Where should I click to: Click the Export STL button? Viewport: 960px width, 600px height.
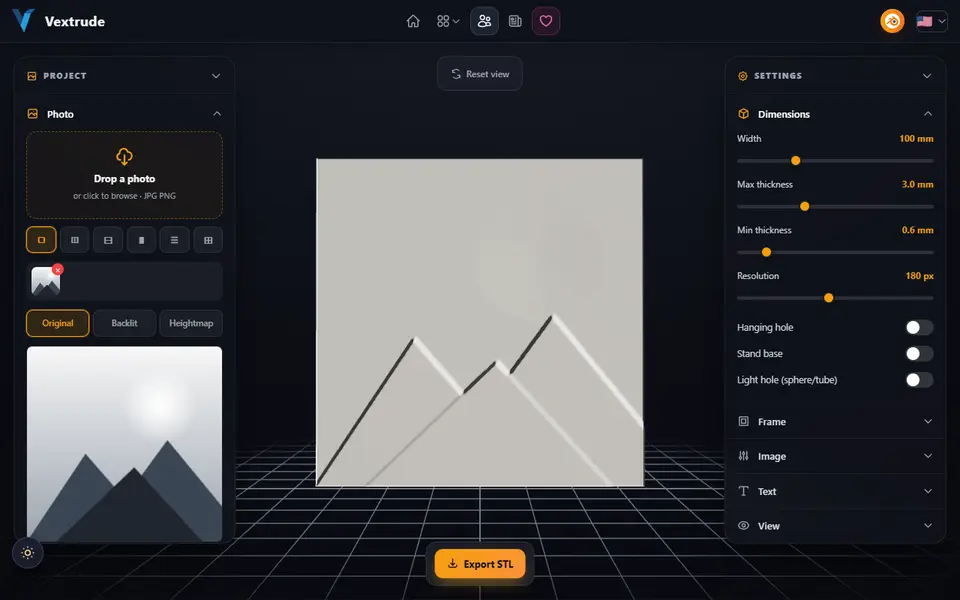click(x=480, y=564)
